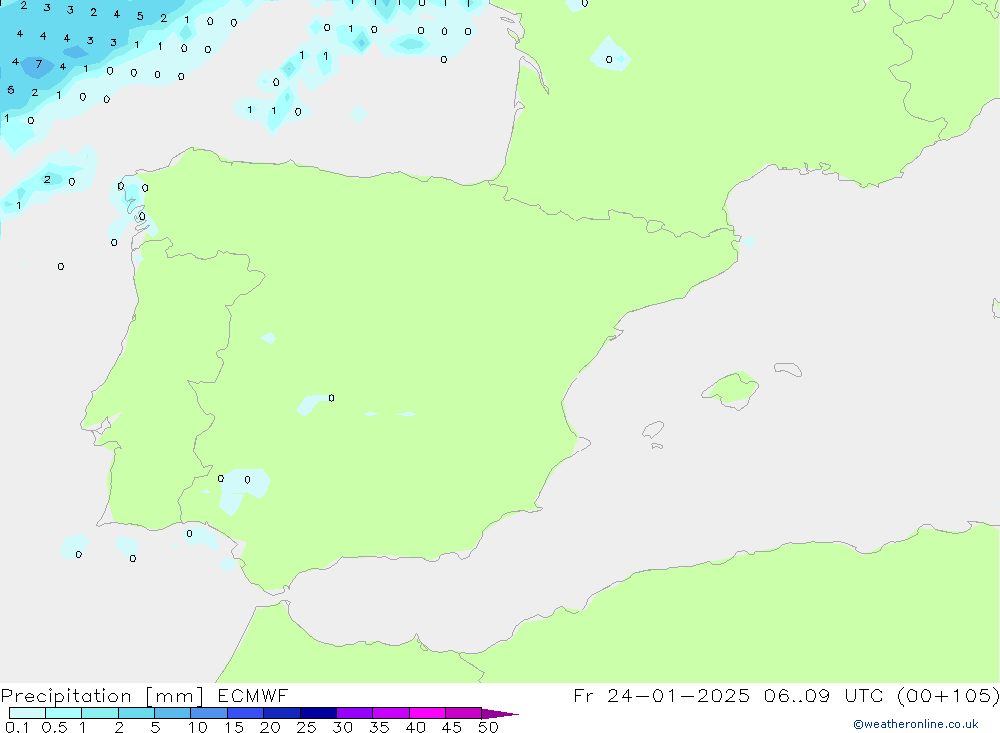Click the 0 marker in central Spain

click(331, 399)
